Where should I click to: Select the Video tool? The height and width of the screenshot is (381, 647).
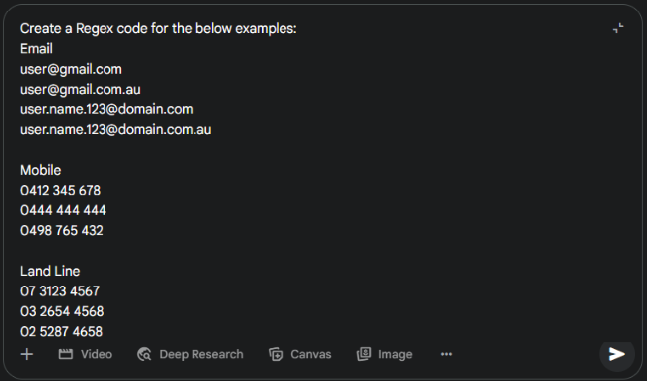pos(85,354)
